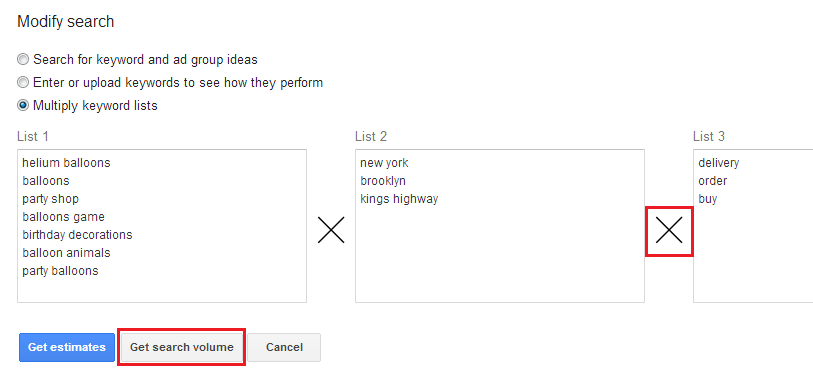Click the 'new york' line in List 2
This screenshot has width=813, height=375.
pos(384,163)
